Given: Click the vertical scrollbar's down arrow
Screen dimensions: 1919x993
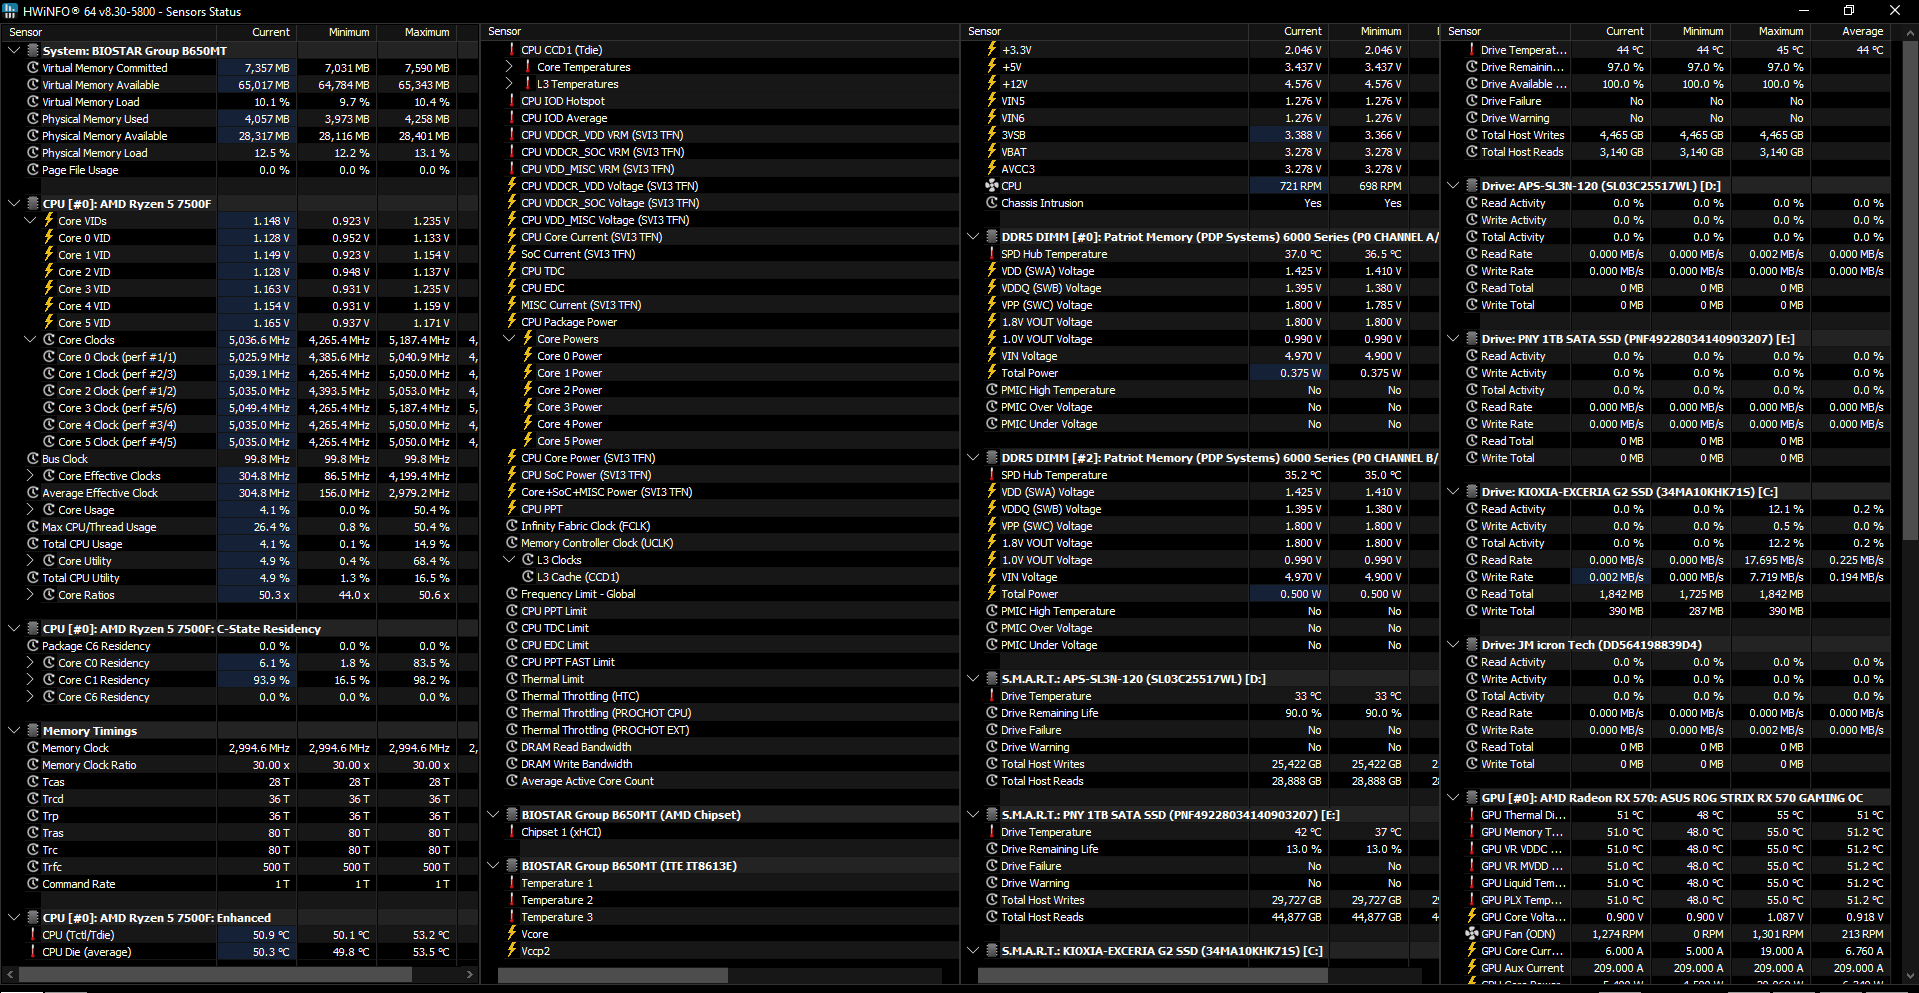Looking at the screenshot, I should [x=1910, y=976].
